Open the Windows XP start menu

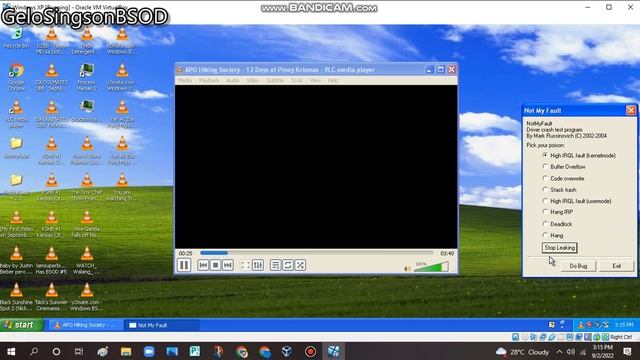point(21,325)
